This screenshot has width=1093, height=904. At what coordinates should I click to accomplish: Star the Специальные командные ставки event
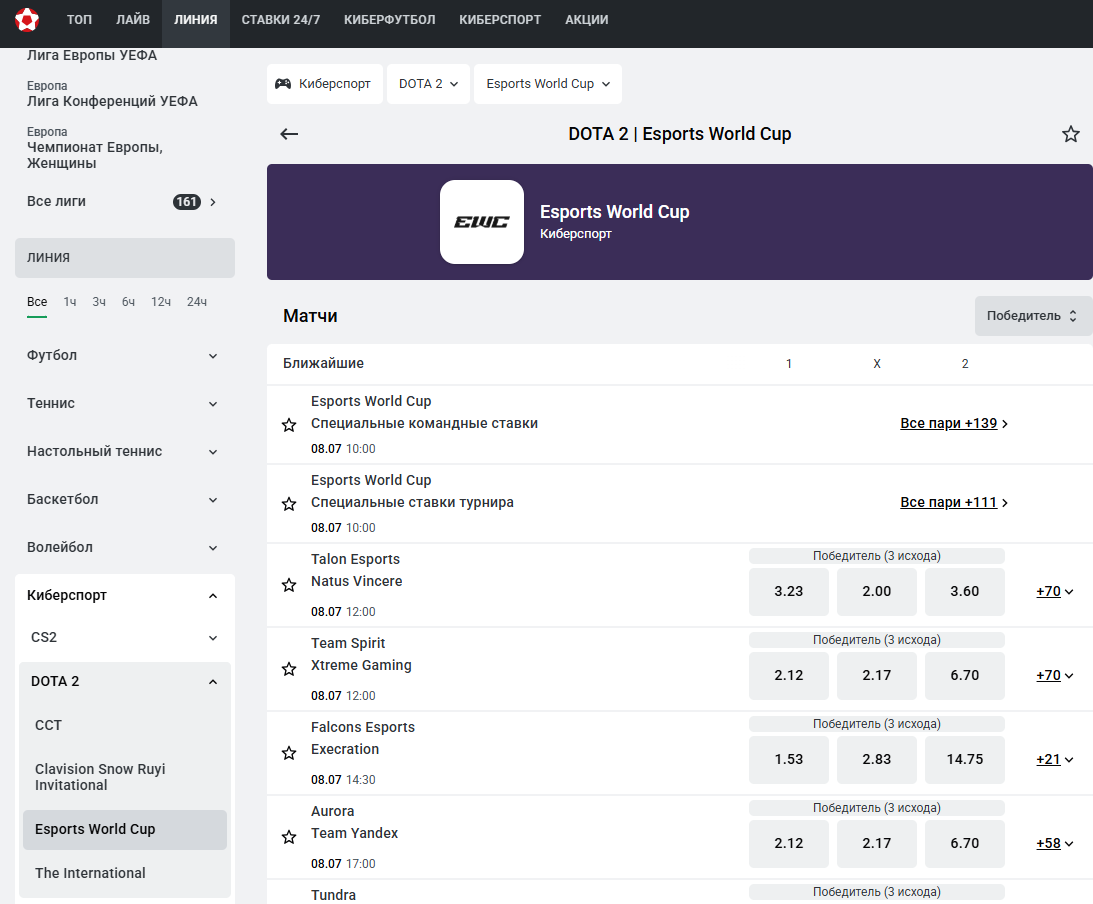pos(289,424)
